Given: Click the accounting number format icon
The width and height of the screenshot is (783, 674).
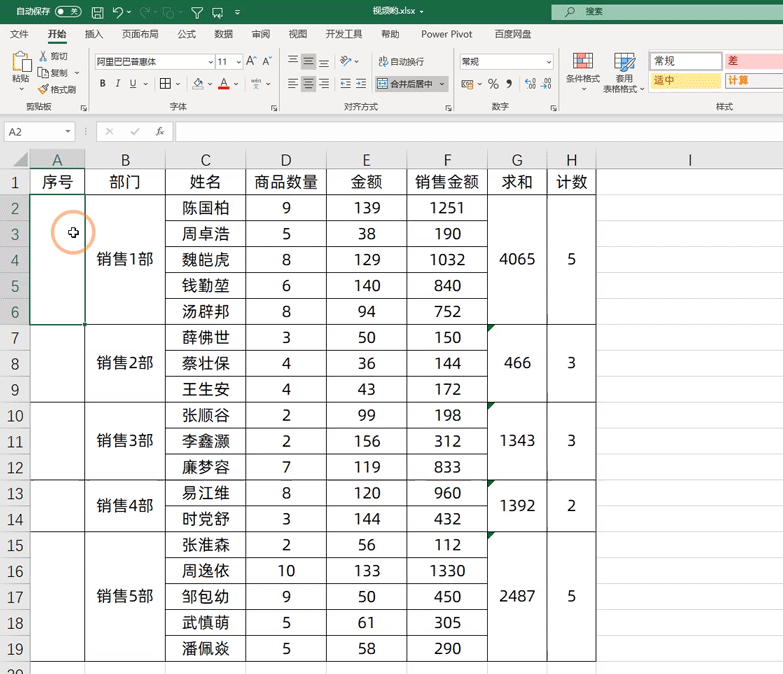Looking at the screenshot, I should [x=467, y=84].
